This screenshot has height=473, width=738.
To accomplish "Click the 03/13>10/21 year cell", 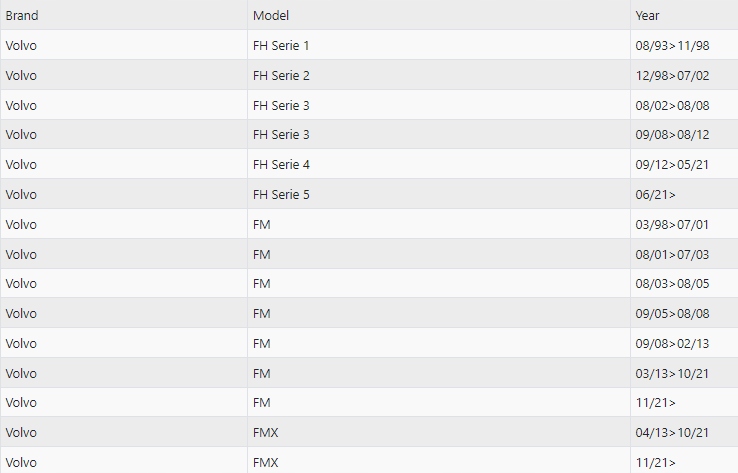I will pyautogui.click(x=672, y=374).
